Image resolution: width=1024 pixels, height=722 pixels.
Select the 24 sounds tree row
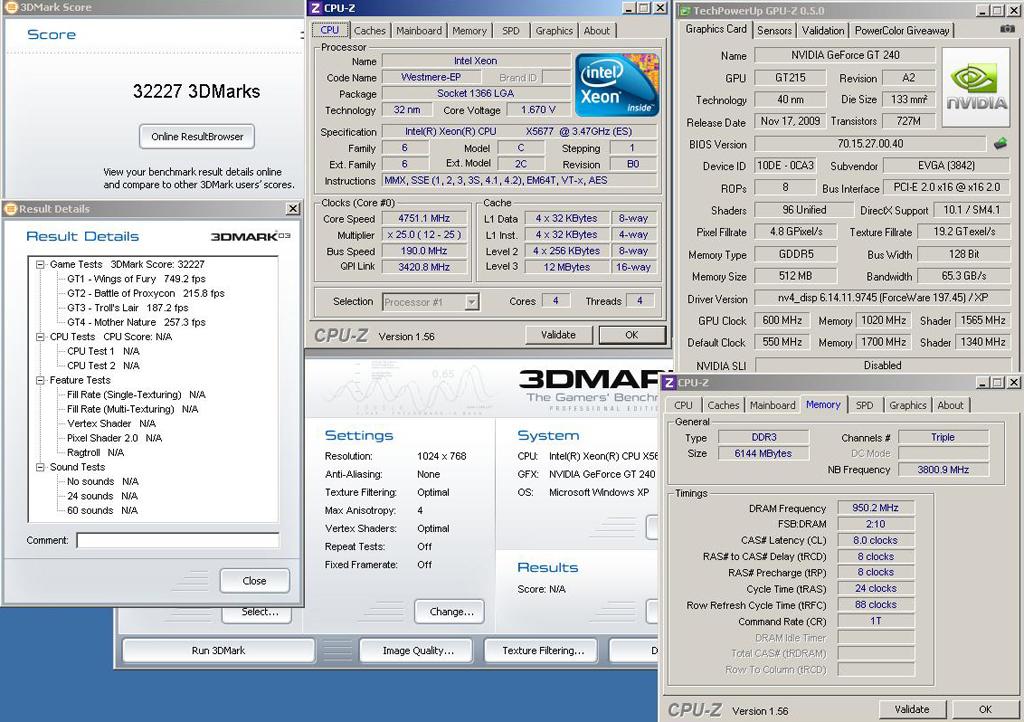(x=102, y=495)
